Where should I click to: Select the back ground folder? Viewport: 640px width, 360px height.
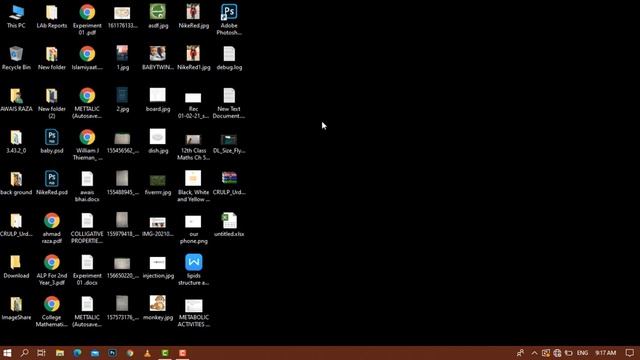click(16, 183)
